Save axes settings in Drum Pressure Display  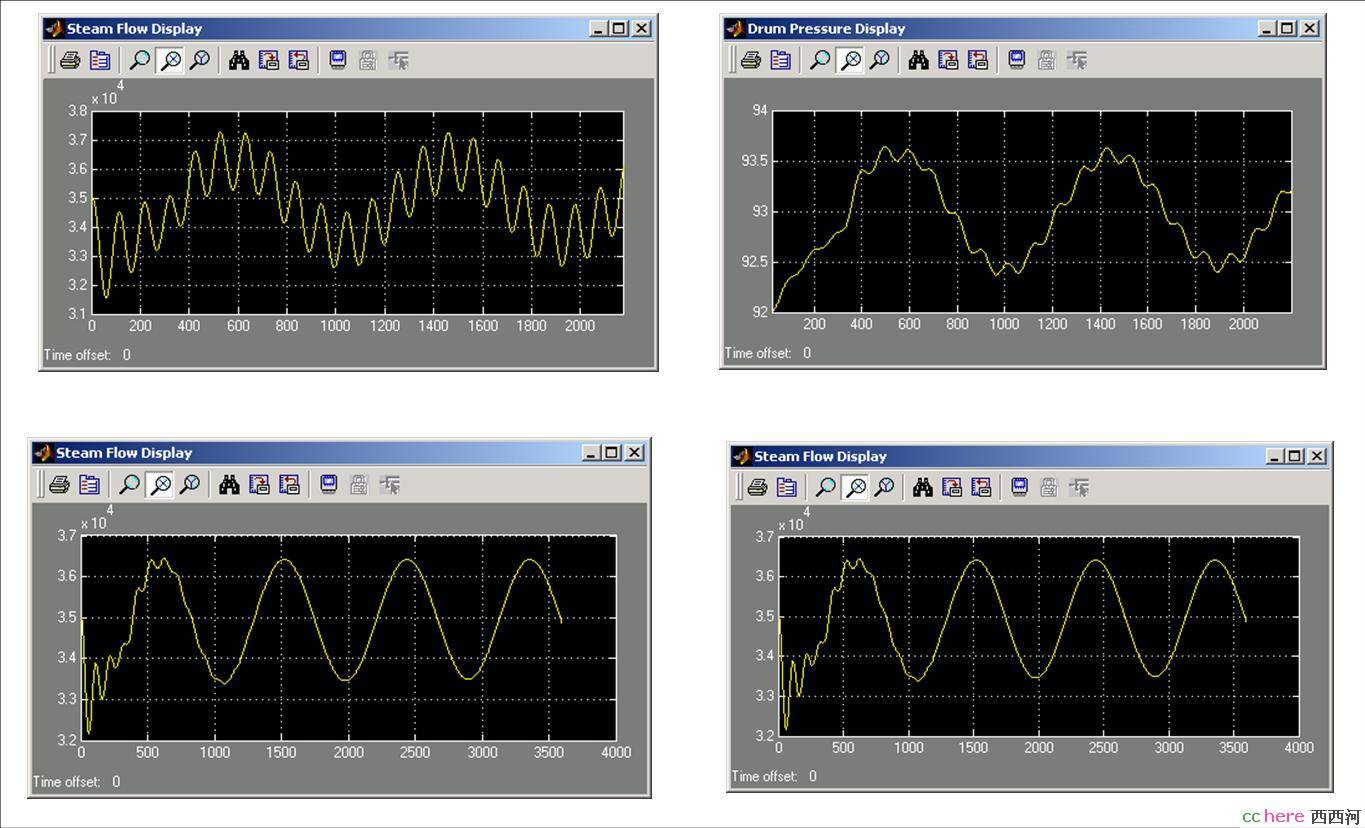pos(948,60)
